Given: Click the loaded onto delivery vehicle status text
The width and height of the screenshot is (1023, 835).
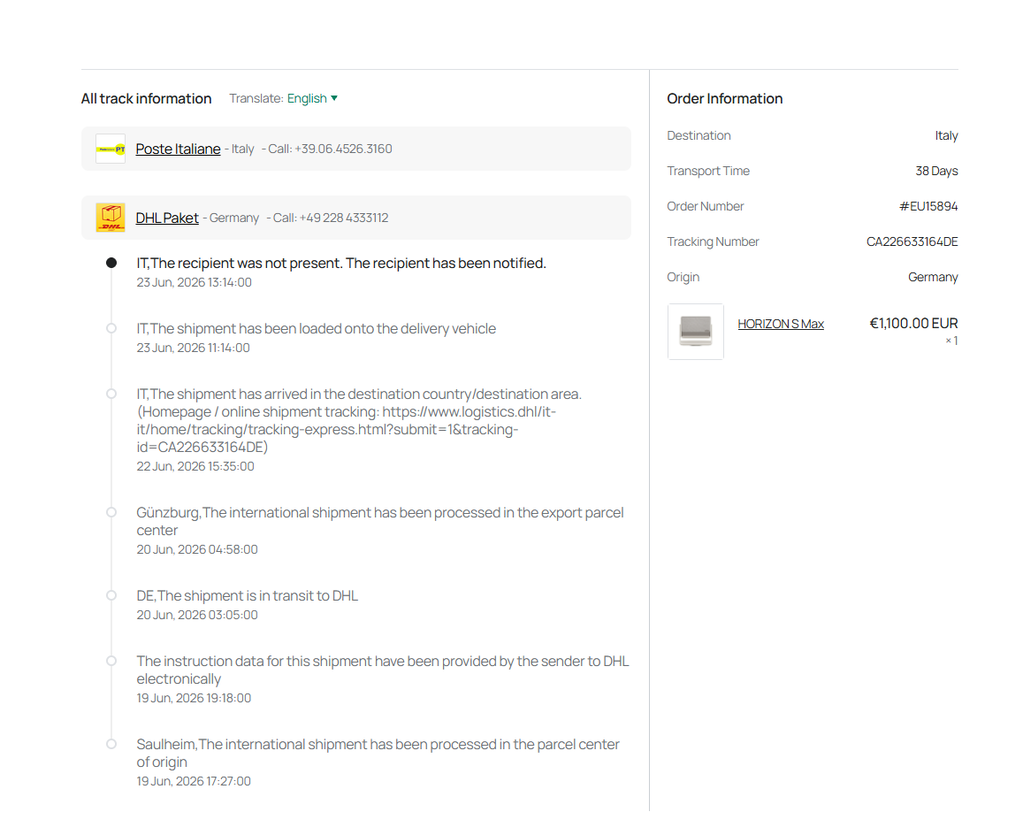Looking at the screenshot, I should (x=316, y=328).
